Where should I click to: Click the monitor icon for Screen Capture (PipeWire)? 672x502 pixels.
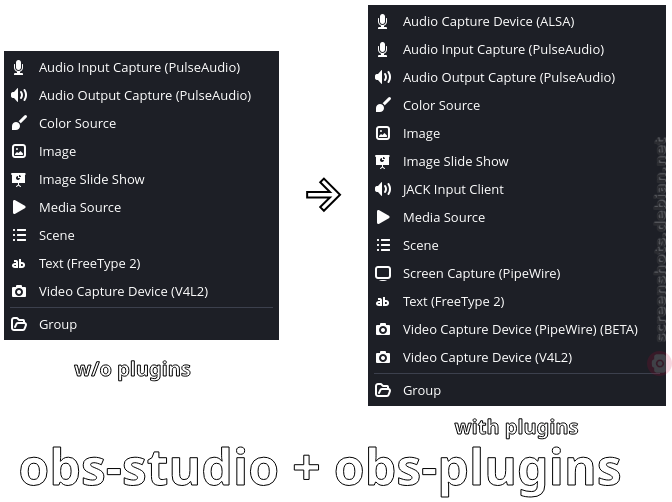383,273
